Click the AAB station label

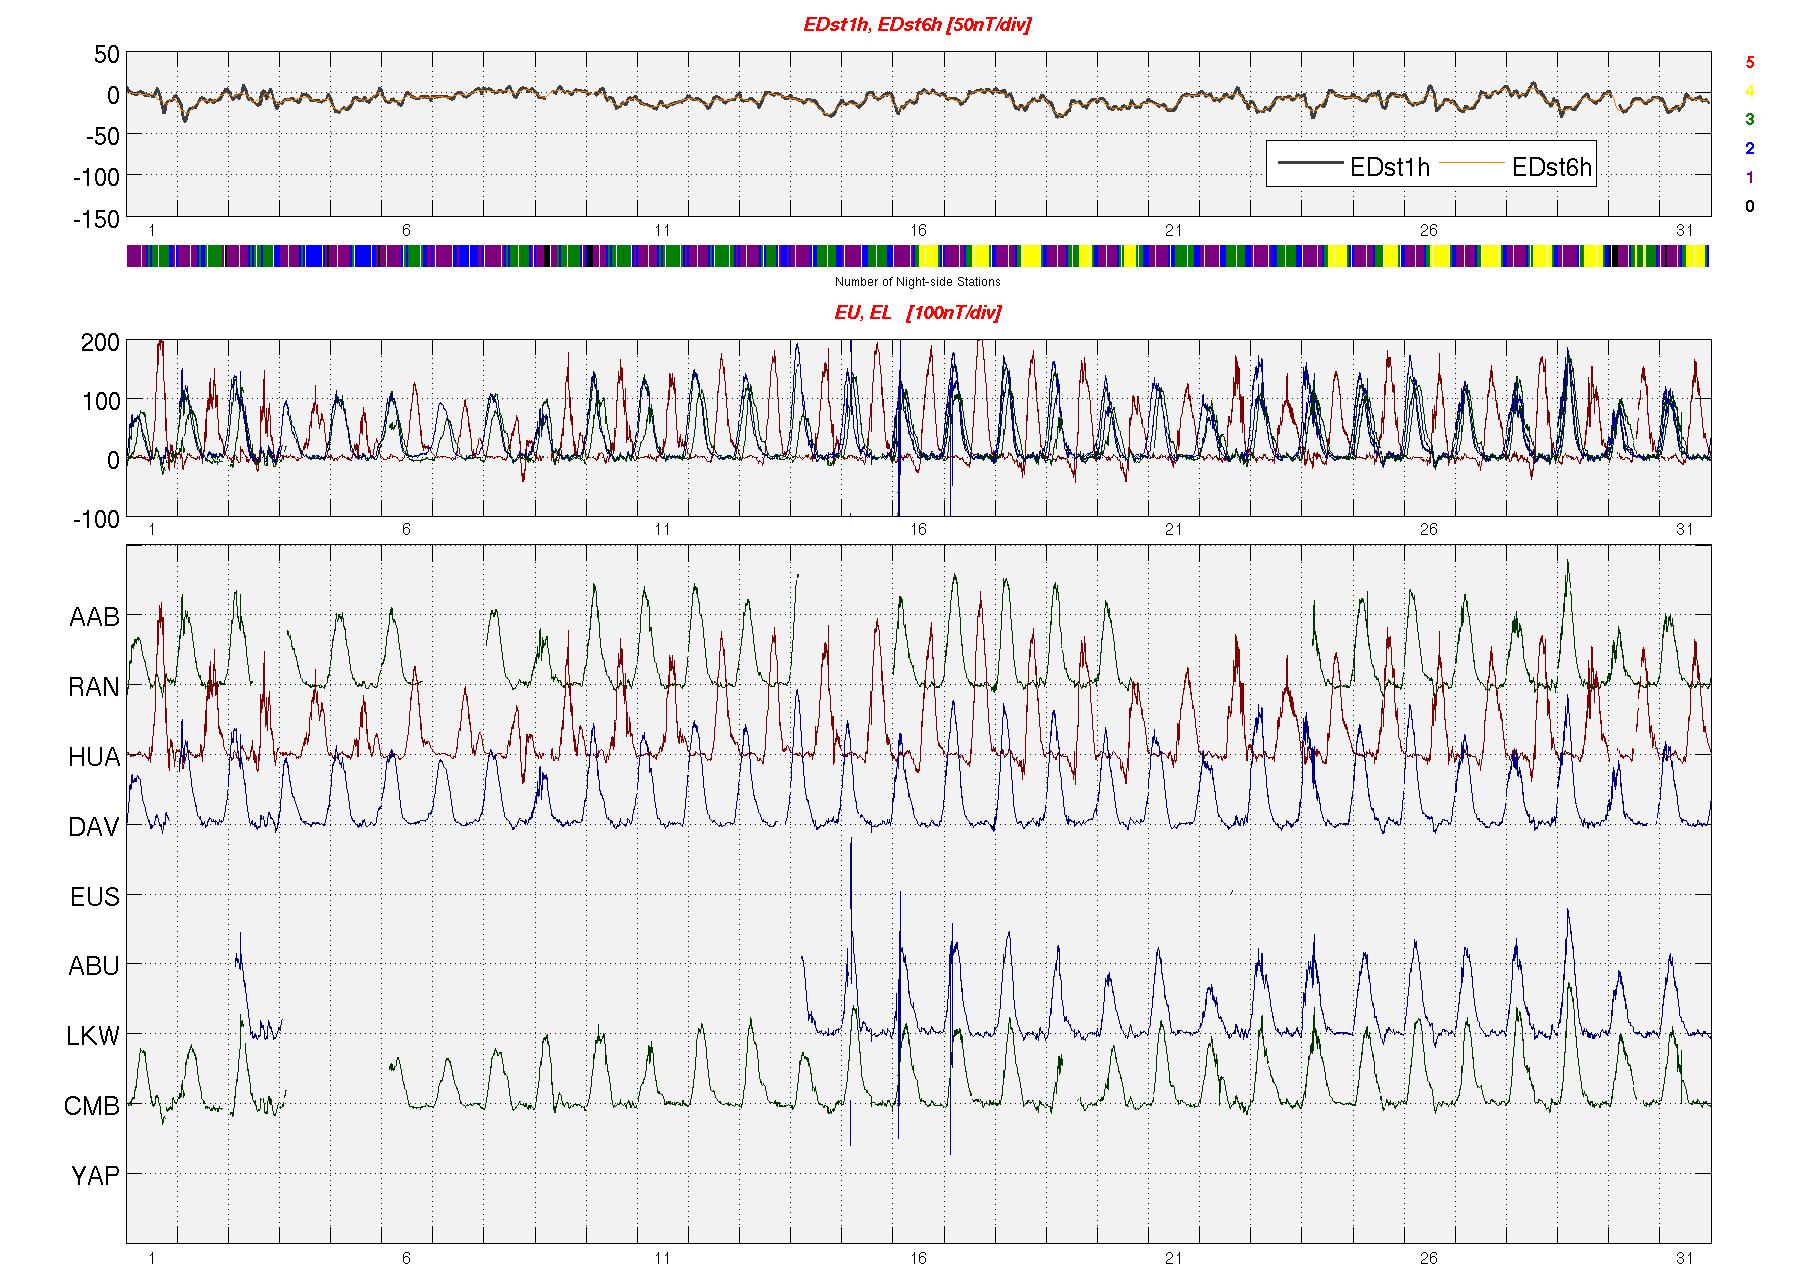pos(94,617)
